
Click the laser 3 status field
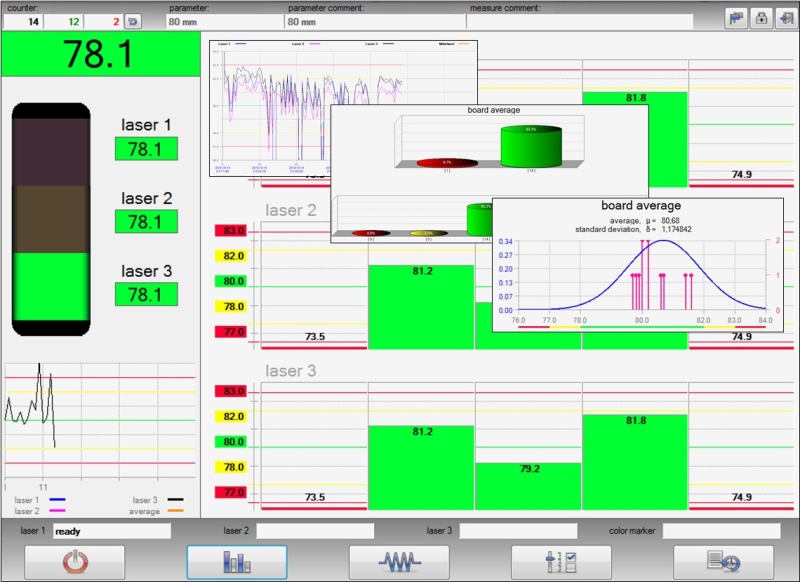coord(518,531)
